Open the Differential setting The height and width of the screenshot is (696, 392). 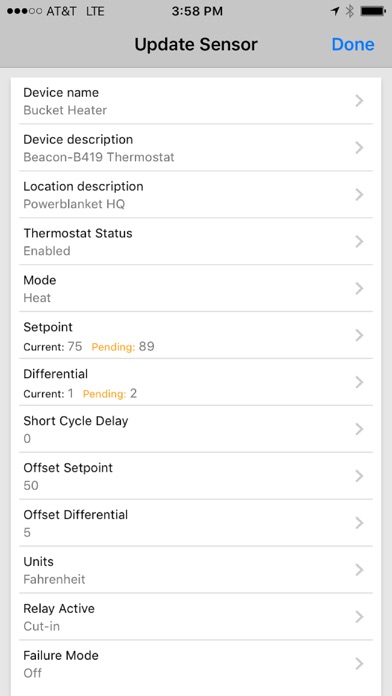(x=196, y=382)
